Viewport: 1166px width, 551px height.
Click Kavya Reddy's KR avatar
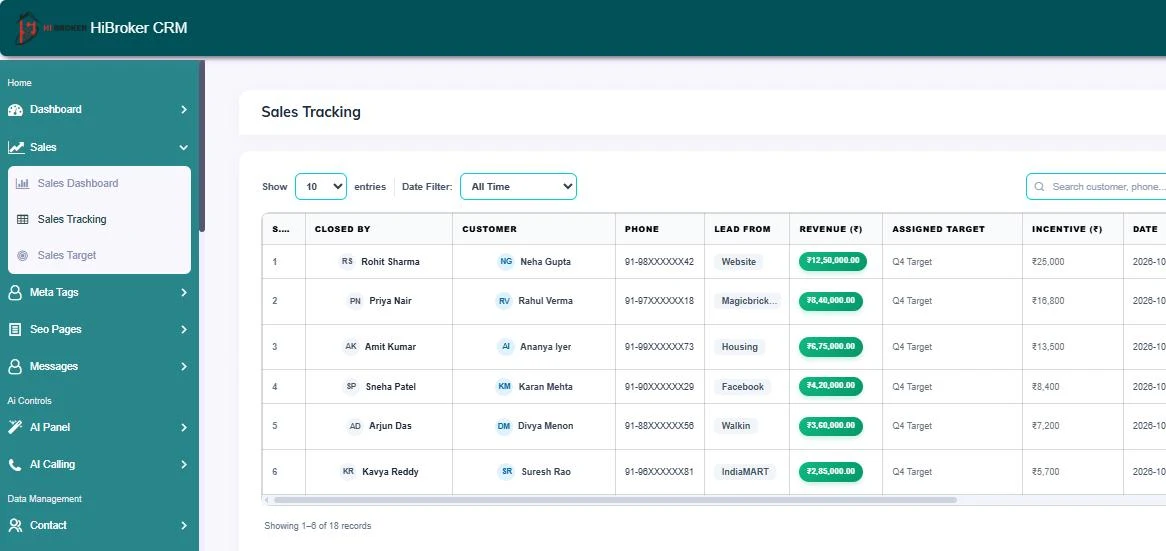click(x=348, y=471)
